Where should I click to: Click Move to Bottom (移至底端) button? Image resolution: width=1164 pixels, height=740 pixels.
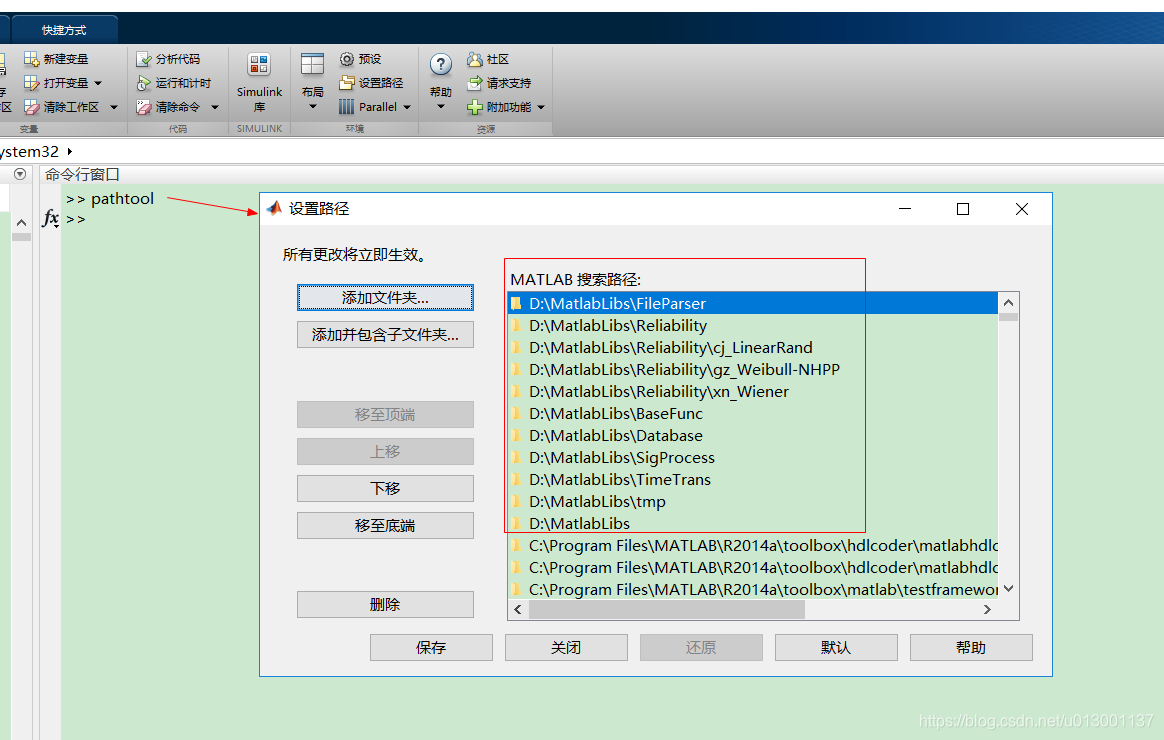tap(385, 525)
